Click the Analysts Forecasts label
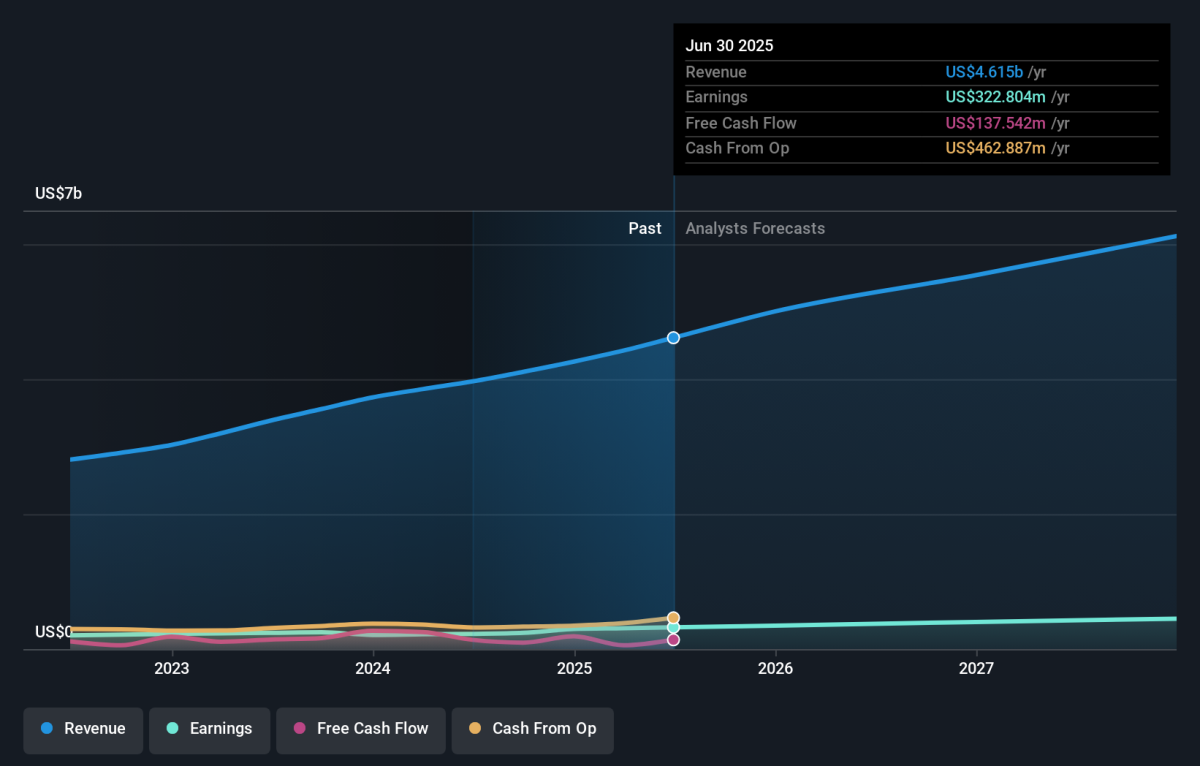This screenshot has width=1200, height=766. coord(755,229)
